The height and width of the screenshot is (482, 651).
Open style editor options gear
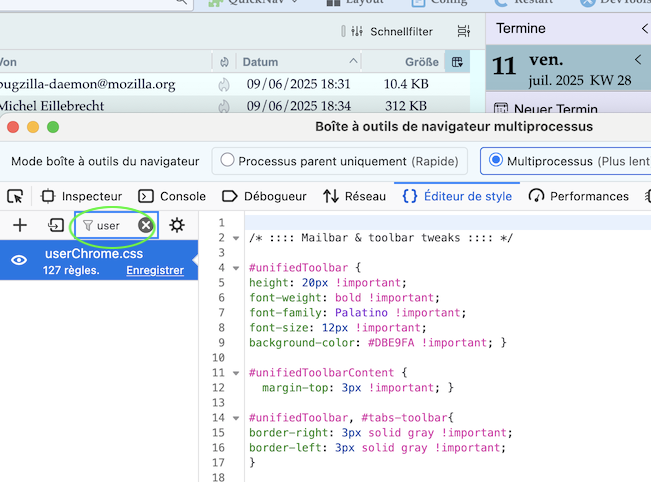pos(177,226)
